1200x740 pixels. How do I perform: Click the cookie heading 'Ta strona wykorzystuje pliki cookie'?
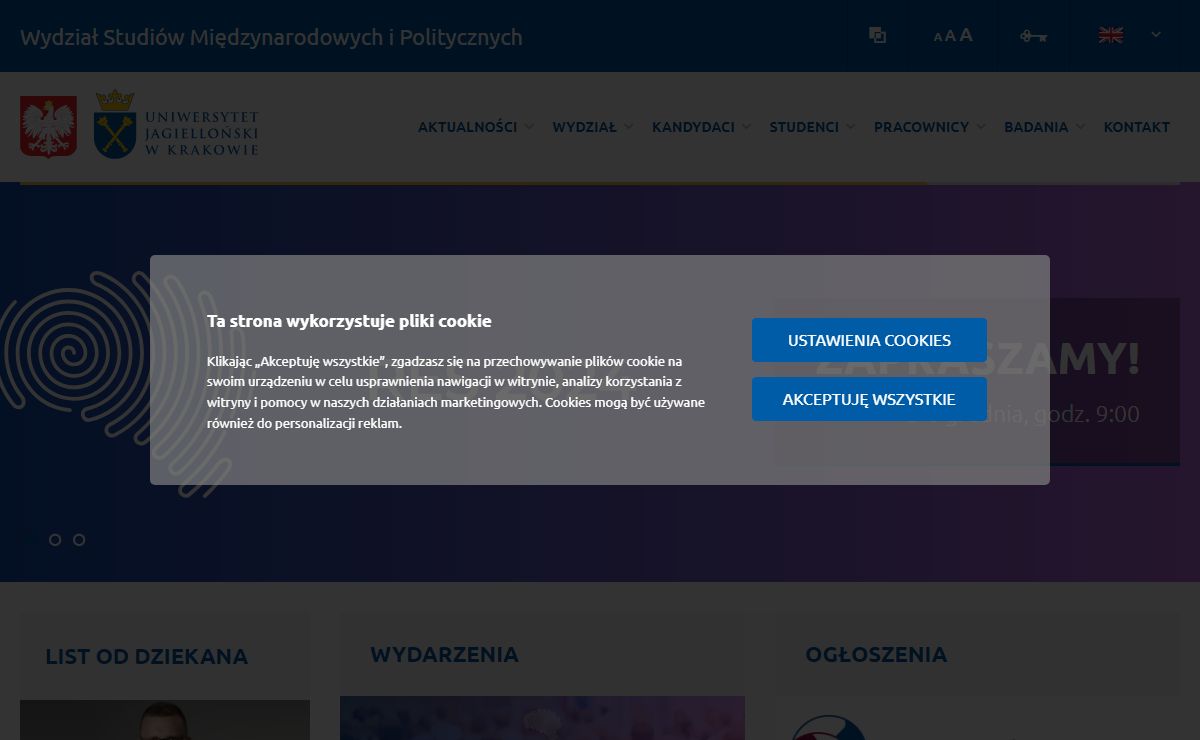(x=349, y=321)
